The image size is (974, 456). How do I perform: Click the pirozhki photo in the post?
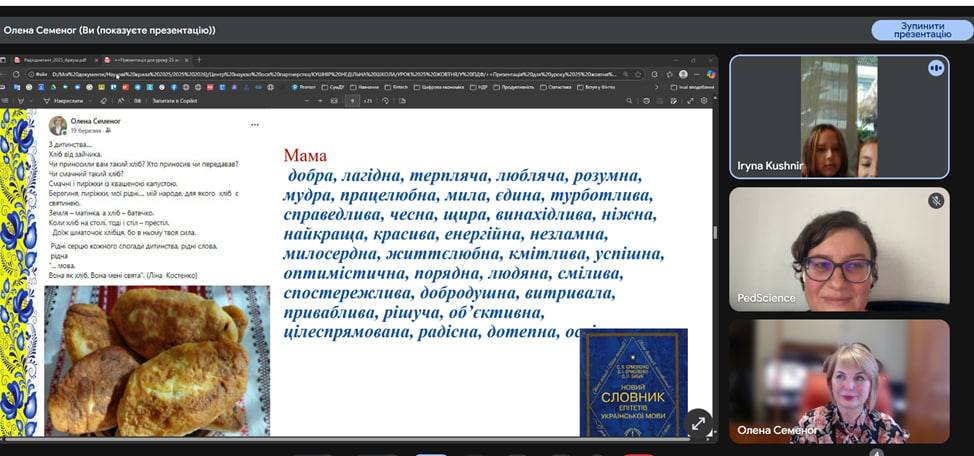pos(157,360)
